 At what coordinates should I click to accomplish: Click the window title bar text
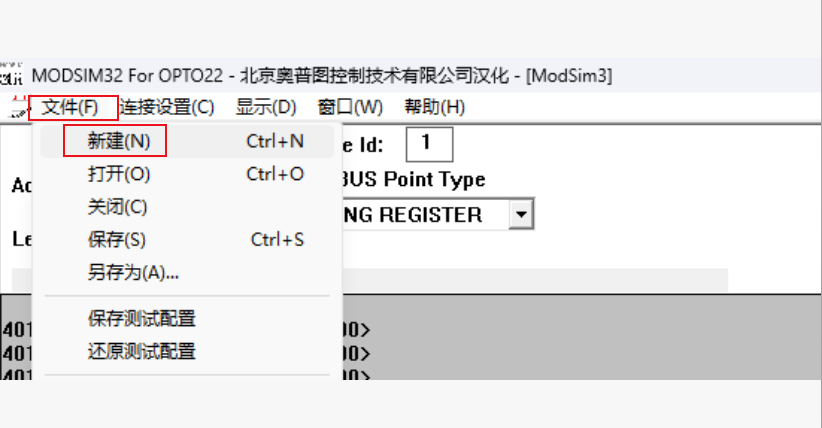pyautogui.click(x=322, y=76)
